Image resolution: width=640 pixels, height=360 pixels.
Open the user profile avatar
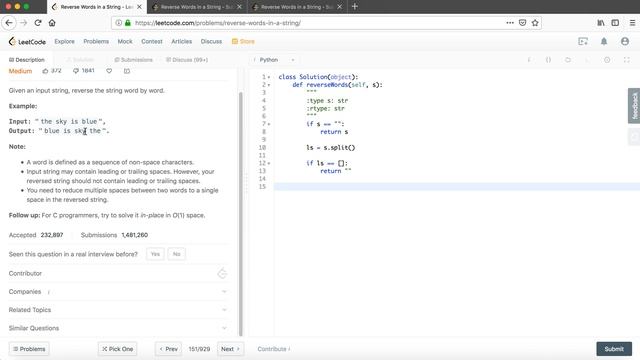[625, 41]
